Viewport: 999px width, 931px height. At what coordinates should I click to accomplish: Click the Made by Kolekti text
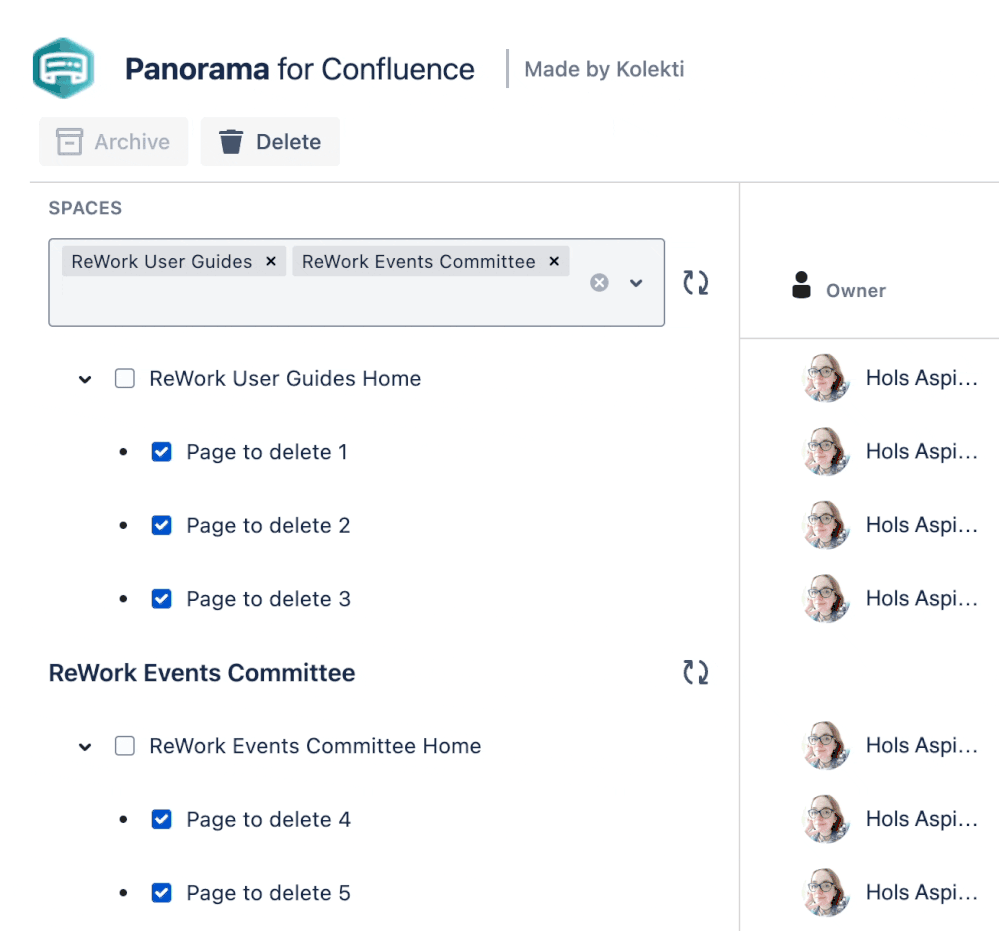tap(604, 69)
